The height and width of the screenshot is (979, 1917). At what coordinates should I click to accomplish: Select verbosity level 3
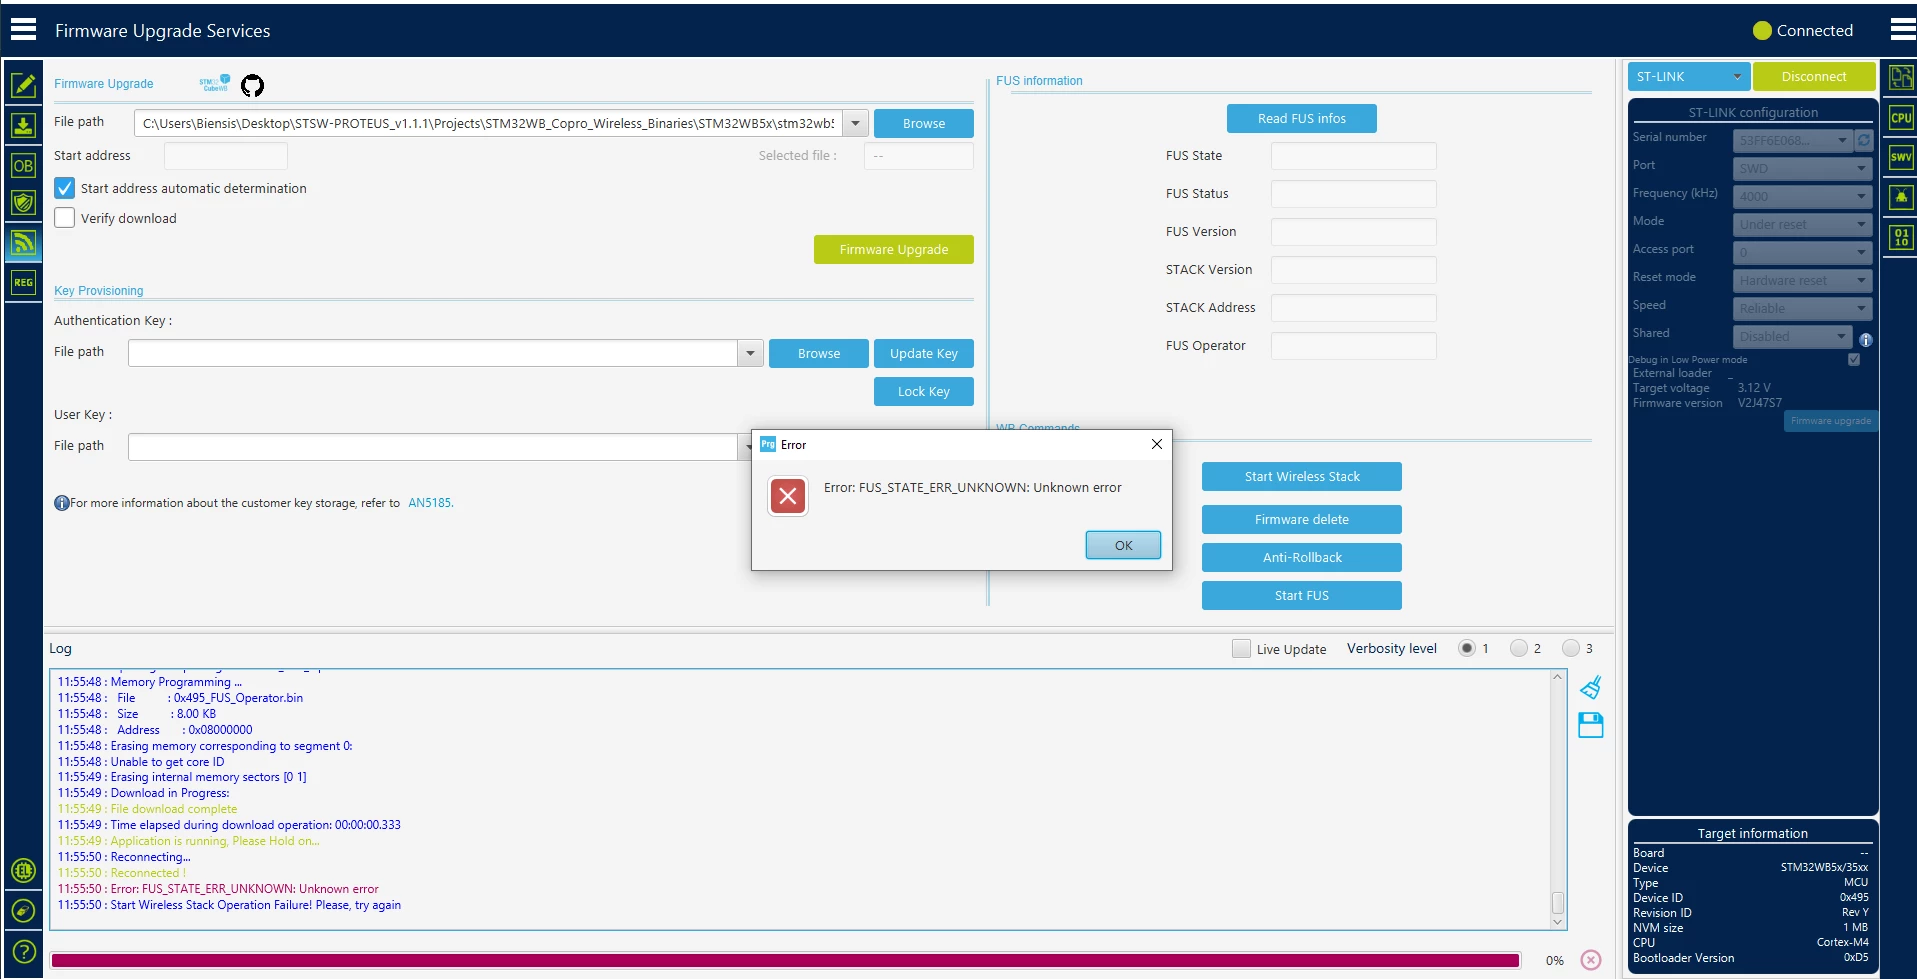1571,648
